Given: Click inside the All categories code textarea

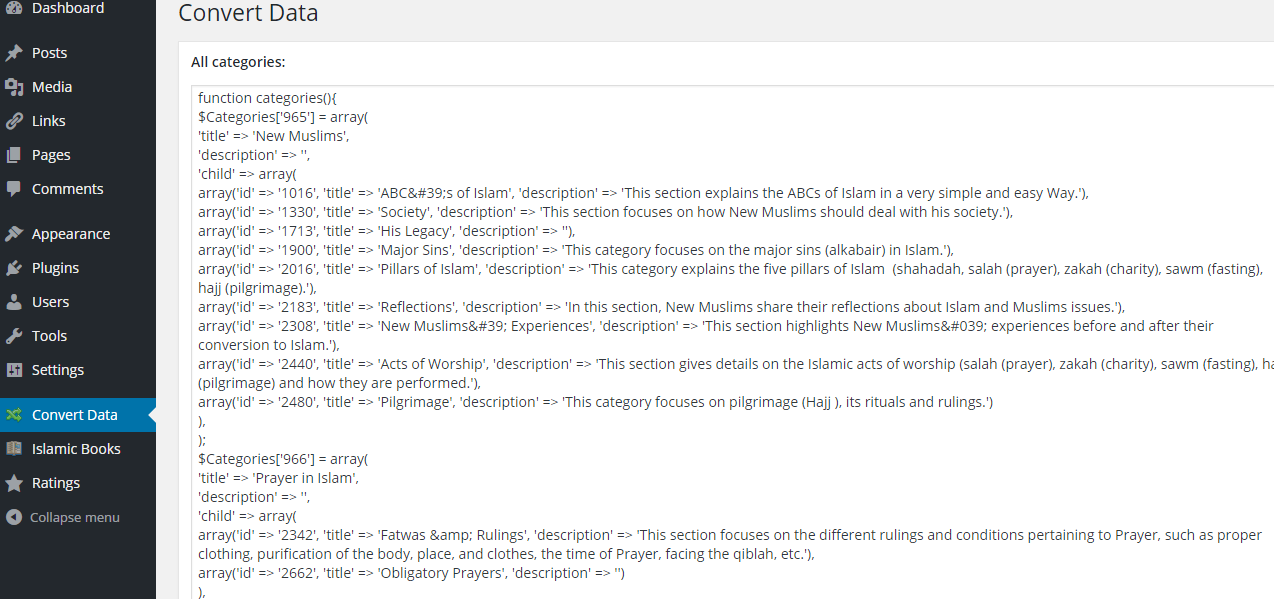Looking at the screenshot, I should click(x=732, y=342).
